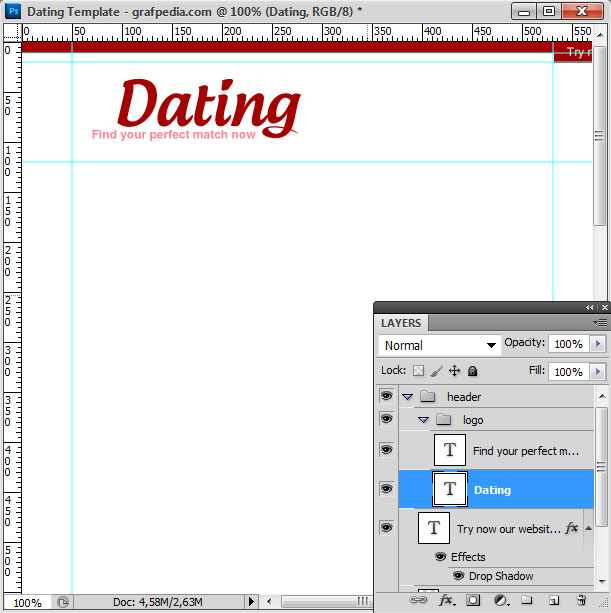
Task: Hide the logo group
Action: [386, 419]
